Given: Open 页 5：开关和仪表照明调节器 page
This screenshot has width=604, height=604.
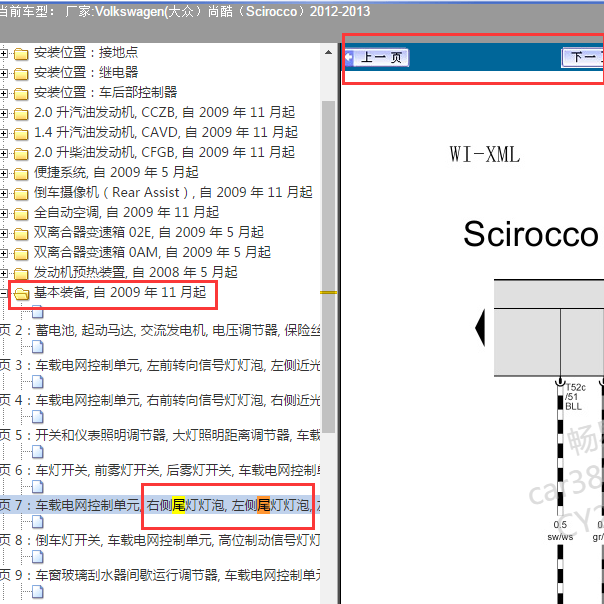Looking at the screenshot, I should point(160,435).
